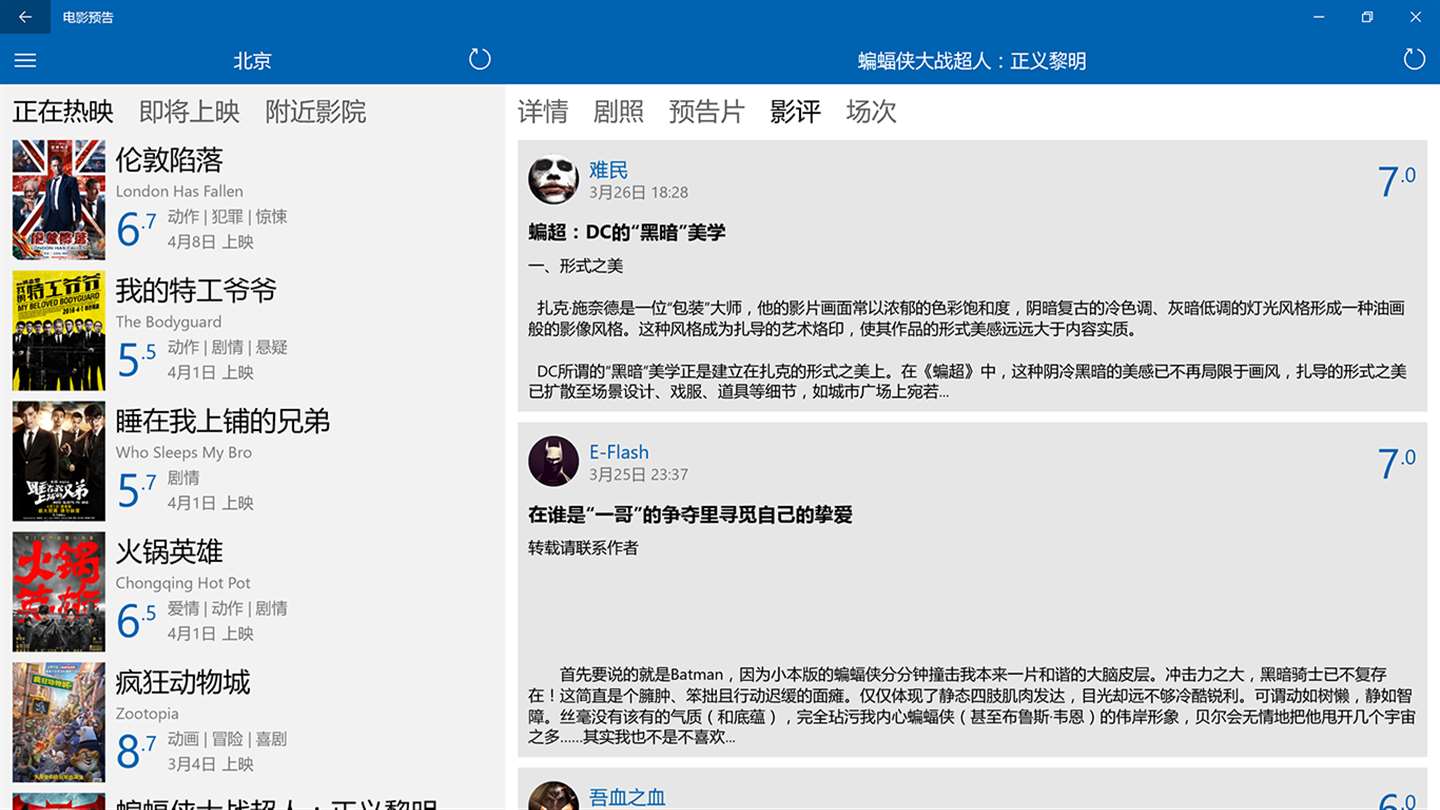Open the reviewer name 吾血之血

[627, 797]
